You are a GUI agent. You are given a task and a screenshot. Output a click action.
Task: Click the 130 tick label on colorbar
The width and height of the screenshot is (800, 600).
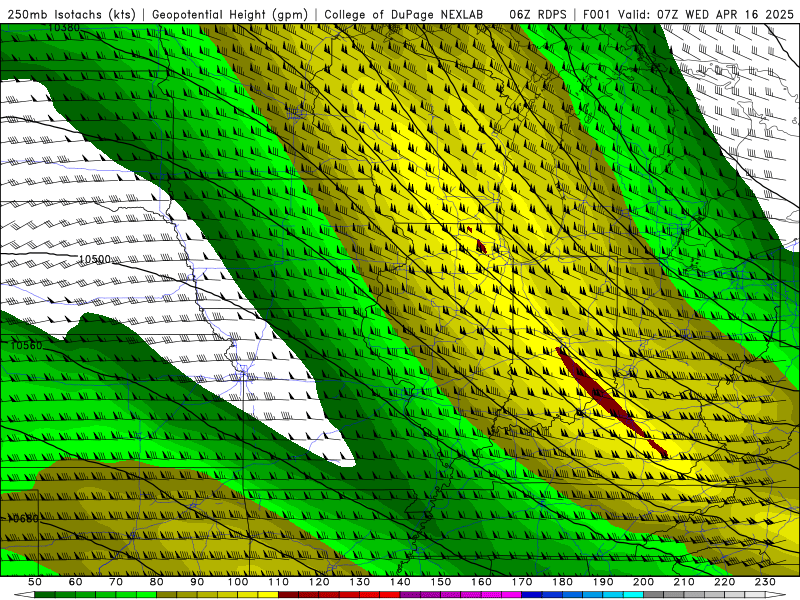[x=360, y=582]
